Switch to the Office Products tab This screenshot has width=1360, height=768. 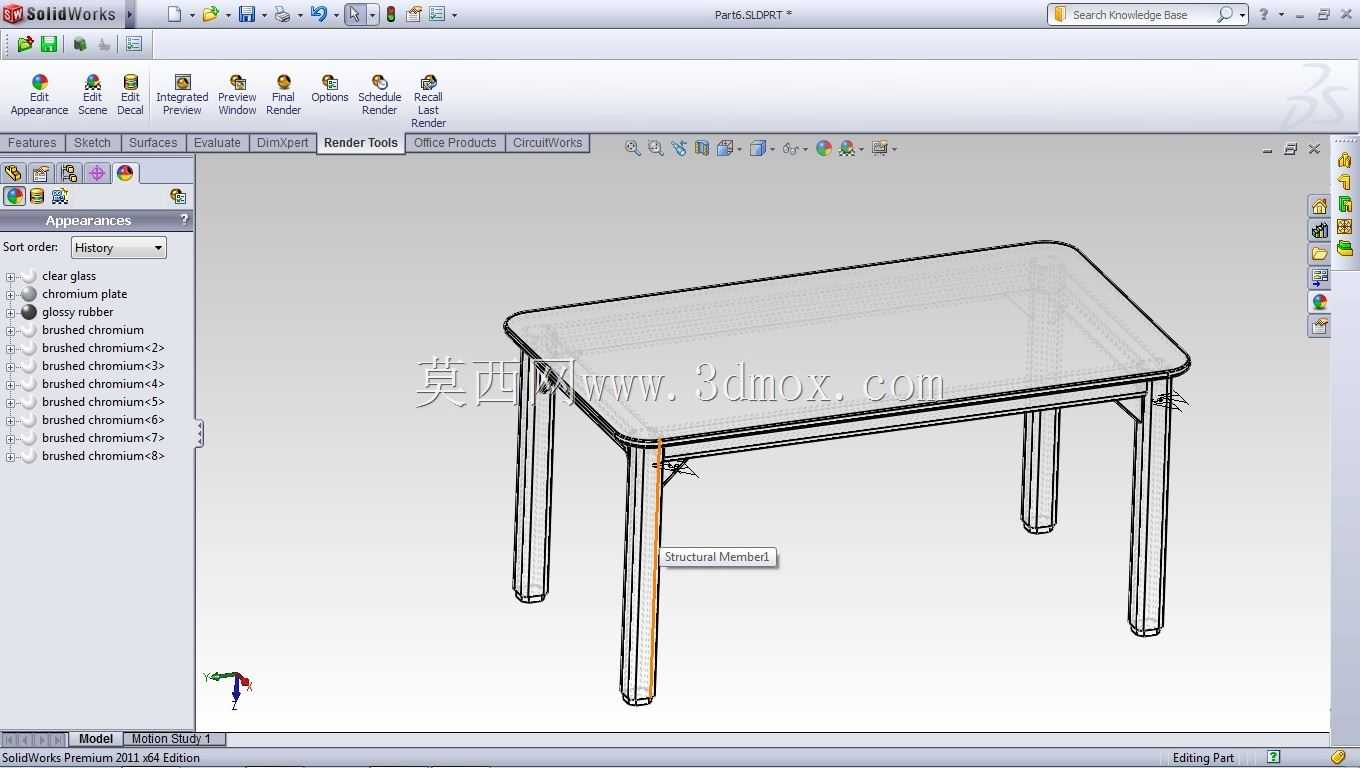455,143
